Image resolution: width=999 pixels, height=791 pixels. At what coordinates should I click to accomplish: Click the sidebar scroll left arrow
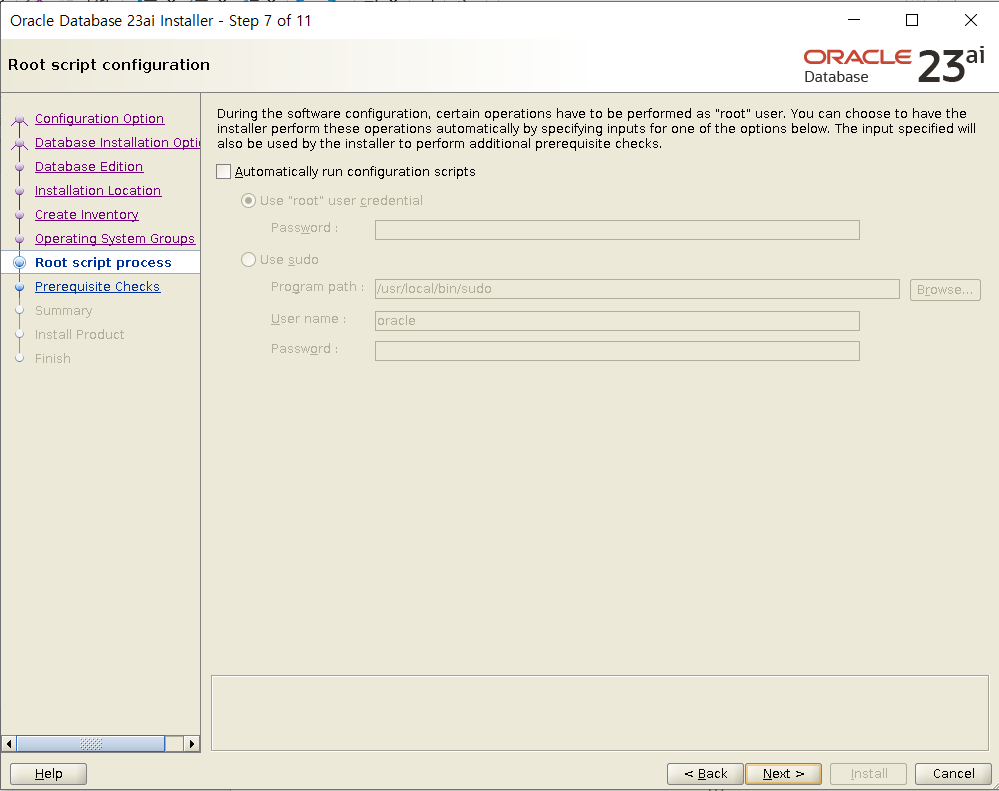pyautogui.click(x=9, y=744)
